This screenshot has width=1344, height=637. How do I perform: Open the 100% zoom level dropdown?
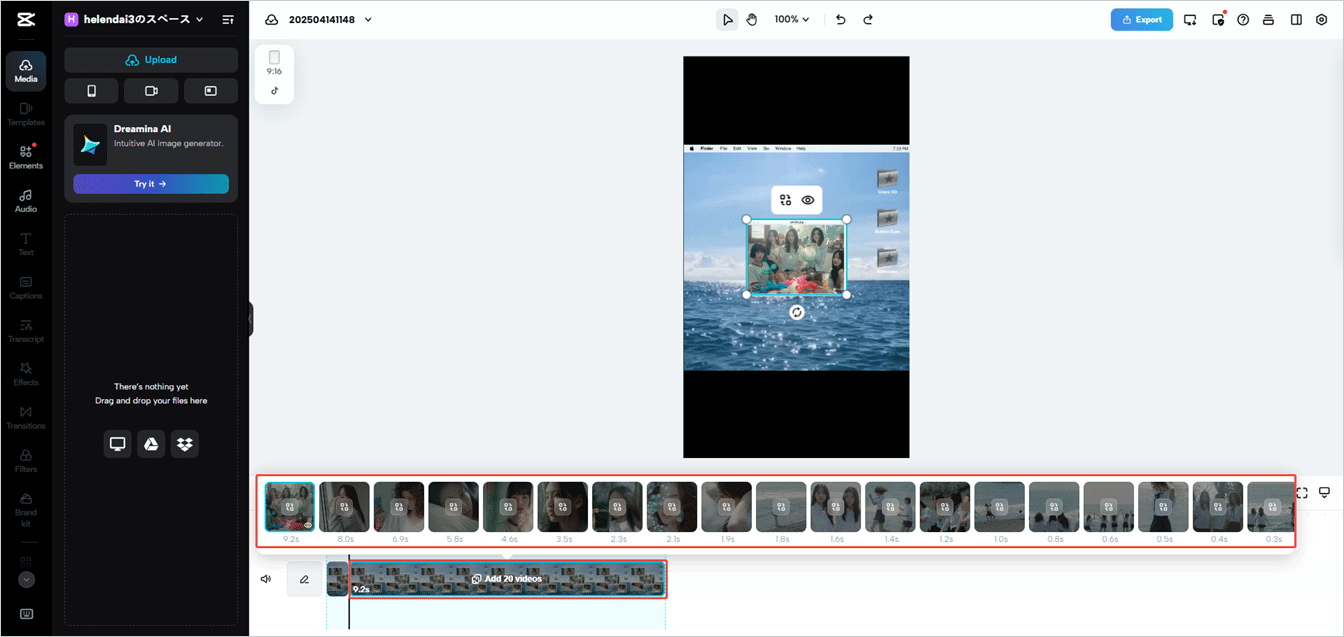click(791, 19)
